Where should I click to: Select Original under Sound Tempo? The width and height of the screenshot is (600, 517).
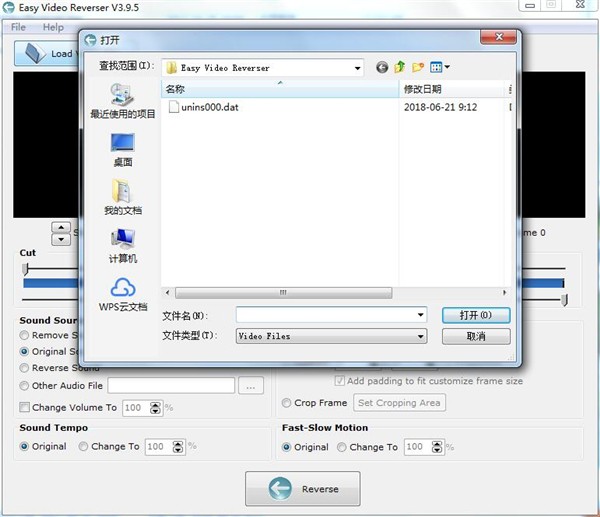(24, 446)
